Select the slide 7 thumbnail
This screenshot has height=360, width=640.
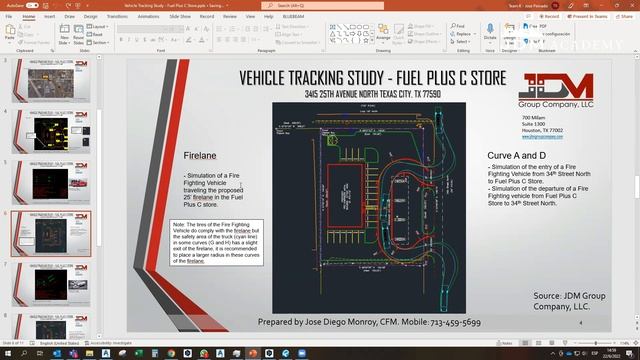click(51, 284)
